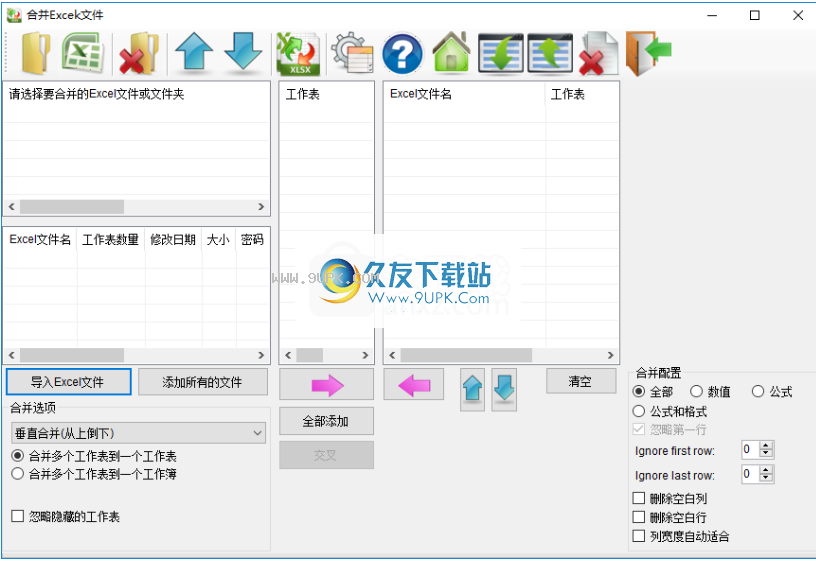Exit application via door icon
This screenshot has height=562, width=816.
pos(648,53)
